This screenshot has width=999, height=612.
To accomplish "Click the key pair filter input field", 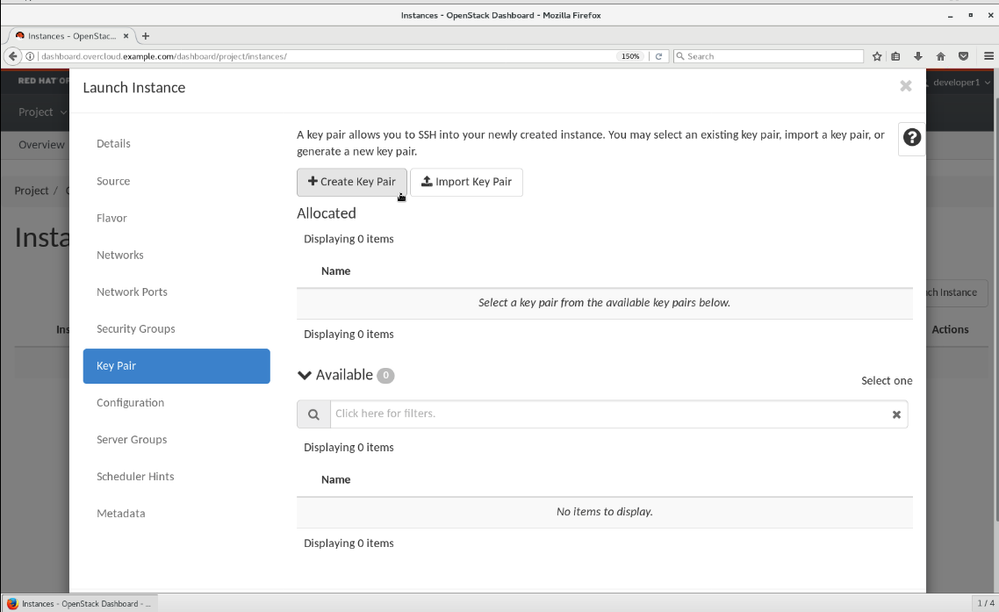I will pos(606,414).
